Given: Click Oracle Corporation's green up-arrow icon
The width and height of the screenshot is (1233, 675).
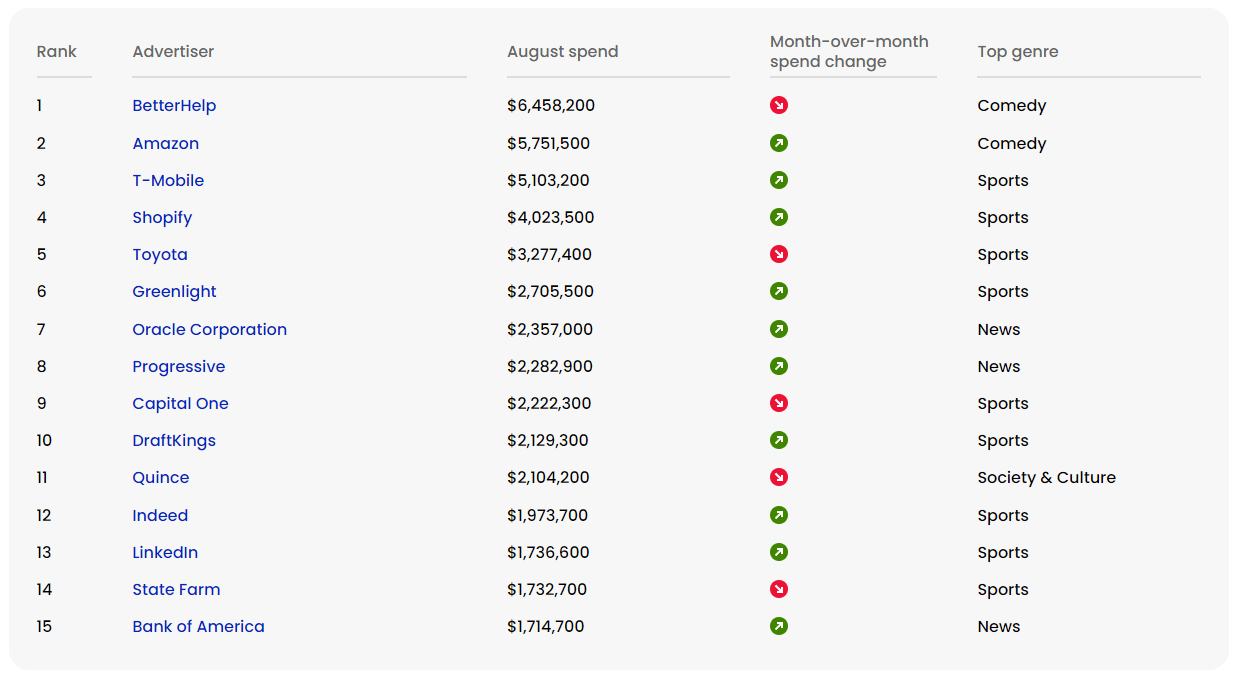Looking at the screenshot, I should (x=779, y=329).
